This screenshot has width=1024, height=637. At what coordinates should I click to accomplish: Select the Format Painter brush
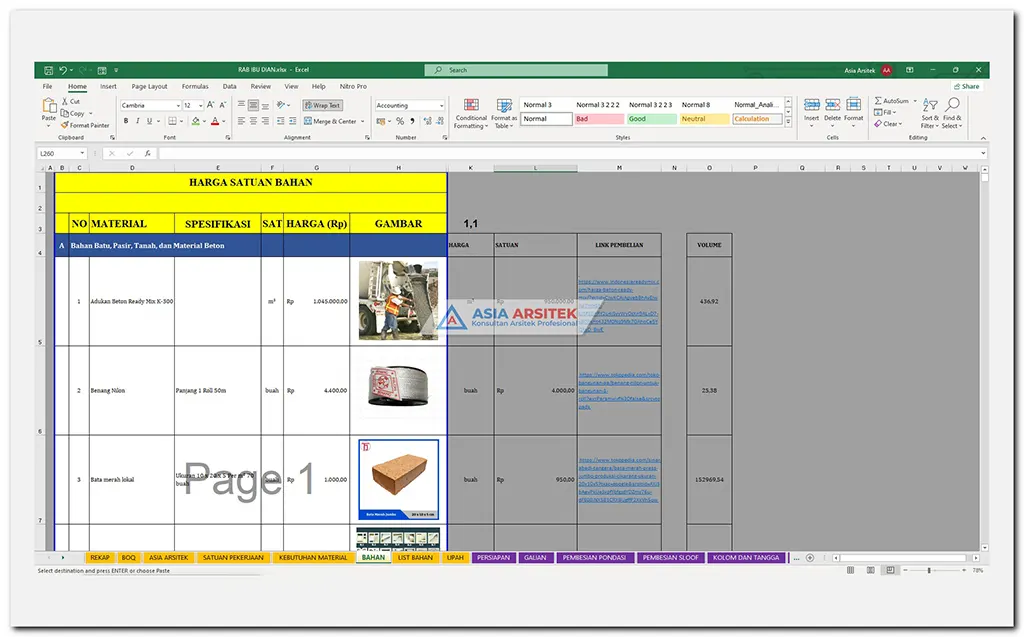point(65,125)
